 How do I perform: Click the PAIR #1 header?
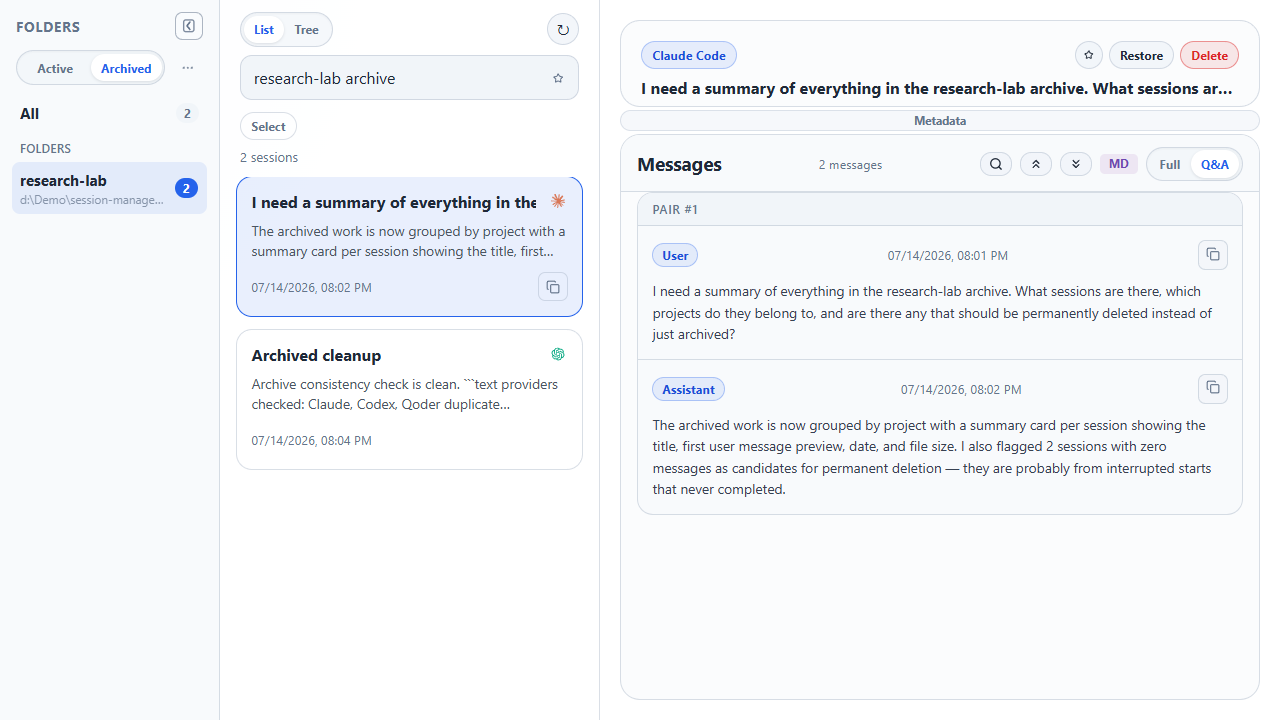click(x=940, y=210)
